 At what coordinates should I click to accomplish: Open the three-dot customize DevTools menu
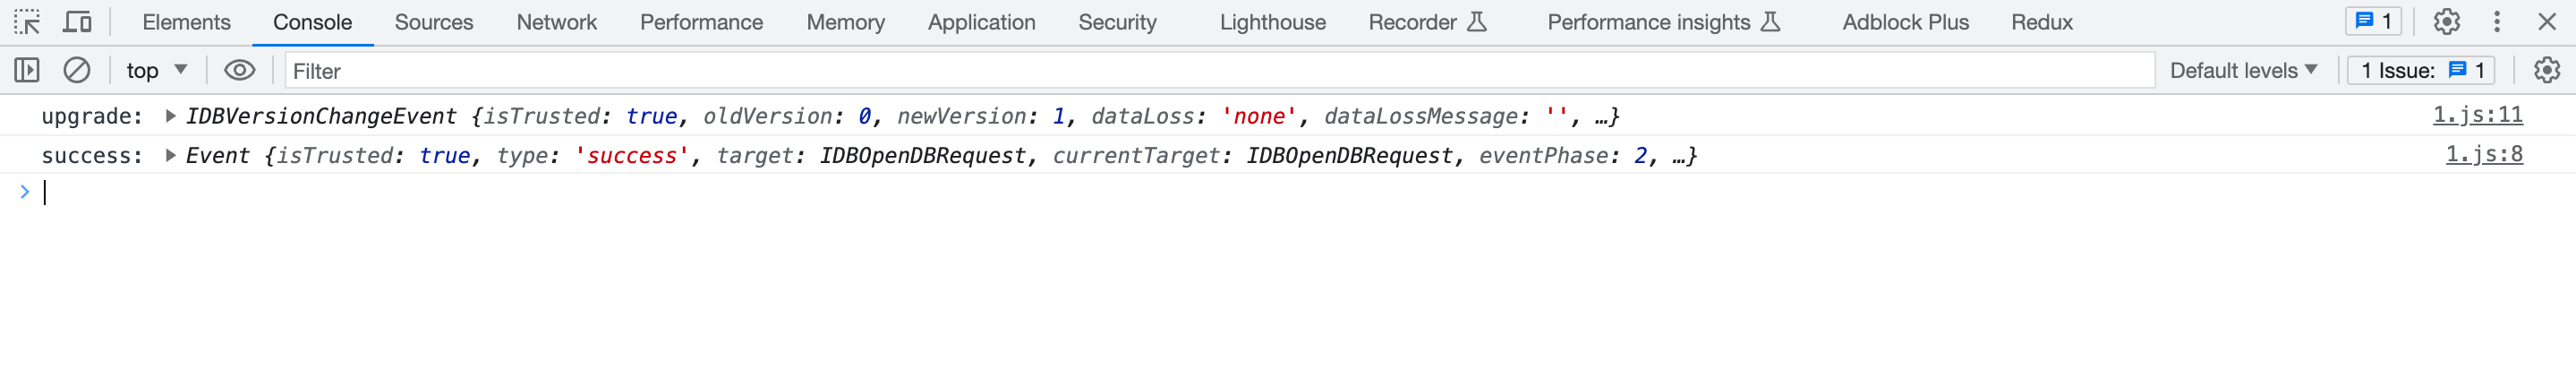point(2497,22)
